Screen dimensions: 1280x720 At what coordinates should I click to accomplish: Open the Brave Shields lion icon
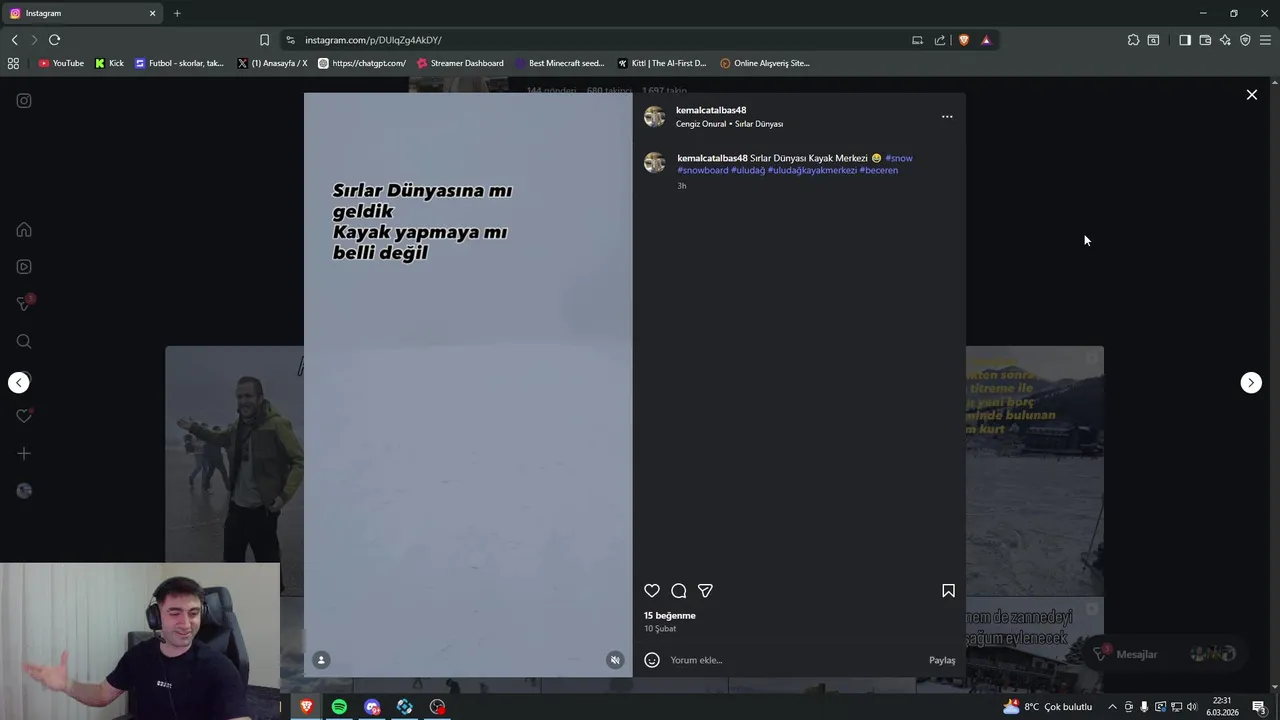[x=964, y=40]
